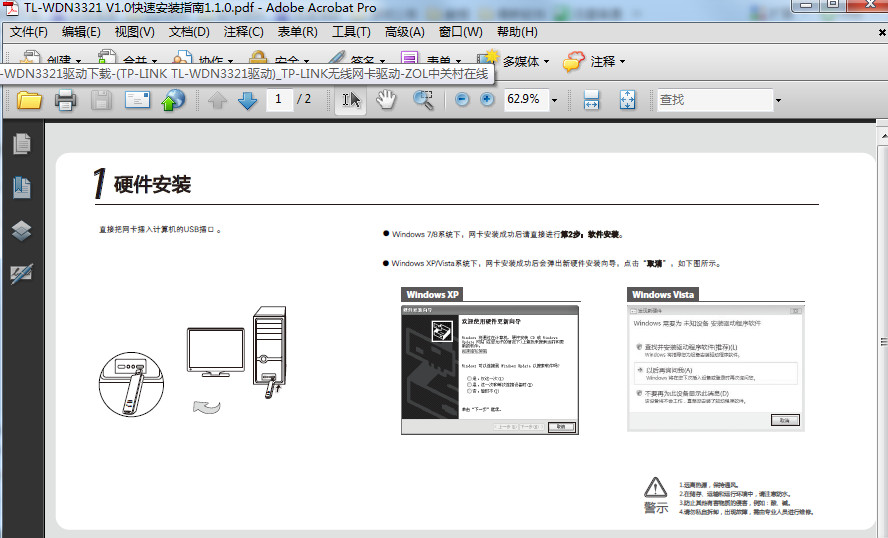Click the 硬件安装 heading text
Viewport: 888px width, 538px height.
click(x=152, y=185)
